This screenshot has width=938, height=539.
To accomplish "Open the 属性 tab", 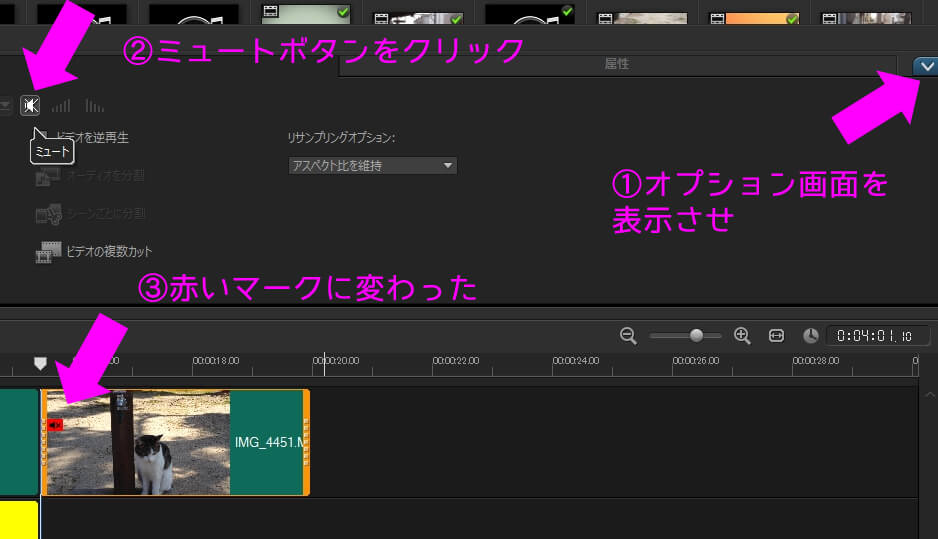I will tap(616, 65).
